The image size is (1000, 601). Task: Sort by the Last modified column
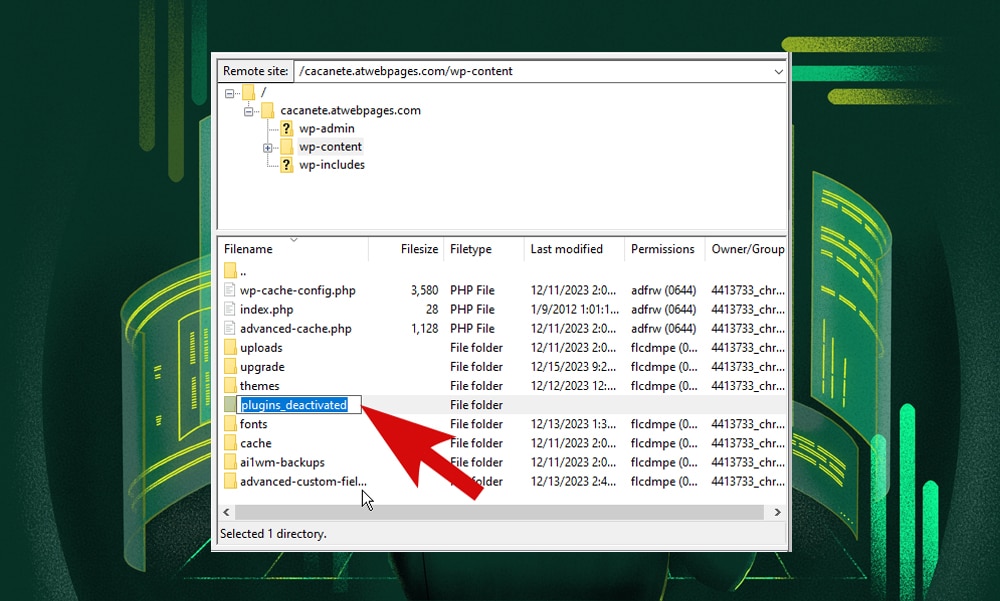tap(565, 249)
